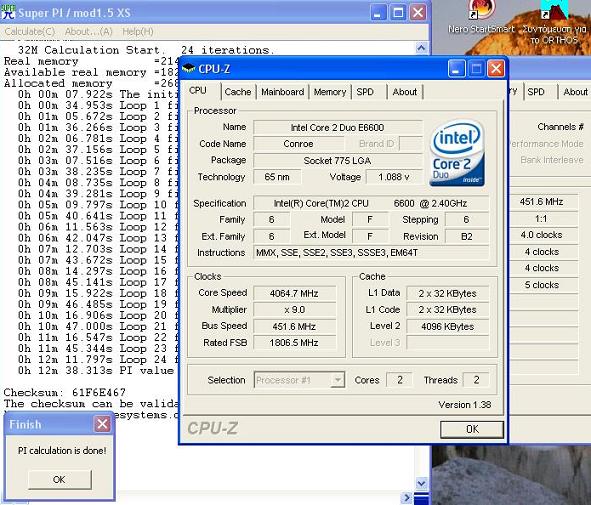Switch to the Cache tab in CPU-Z
This screenshot has width=591, height=505.
[x=238, y=92]
